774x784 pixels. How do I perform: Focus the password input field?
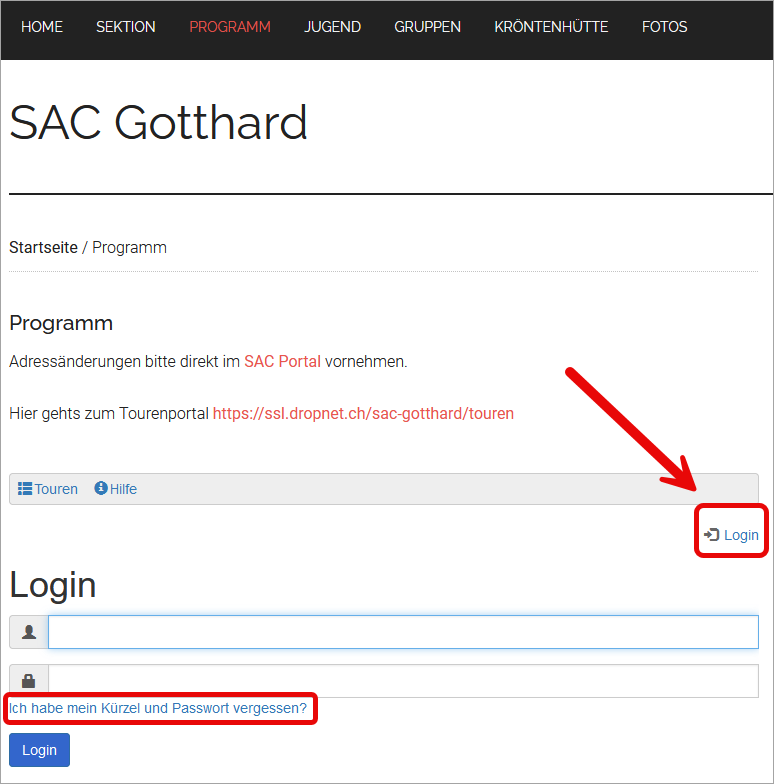[x=404, y=681]
